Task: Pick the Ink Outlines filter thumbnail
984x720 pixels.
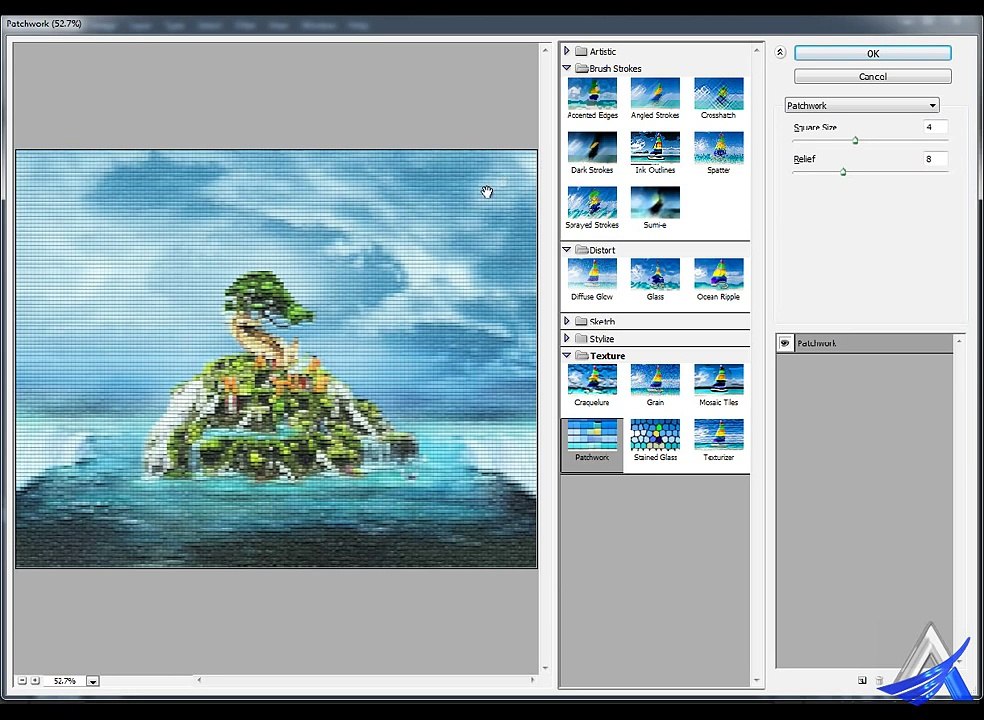Action: tap(655, 148)
